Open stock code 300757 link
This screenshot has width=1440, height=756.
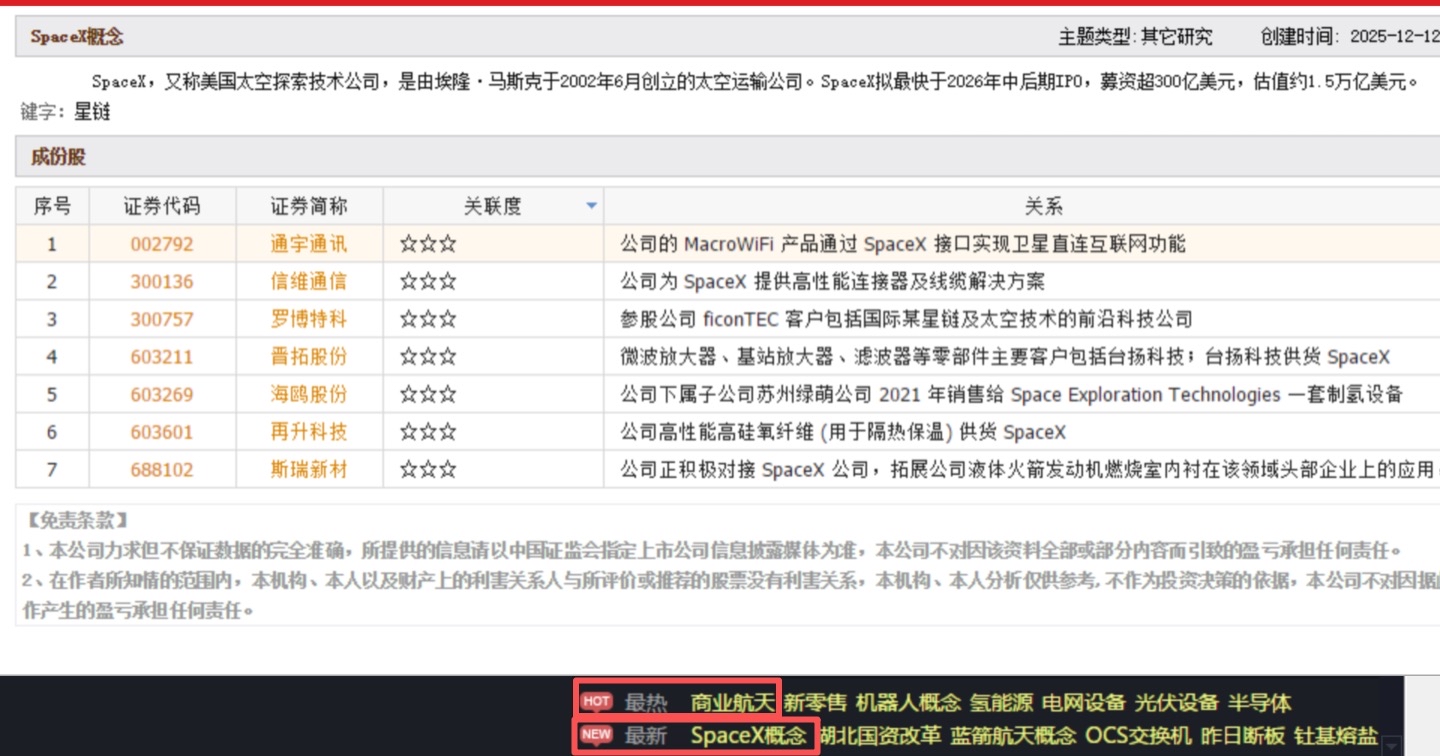coord(162,320)
